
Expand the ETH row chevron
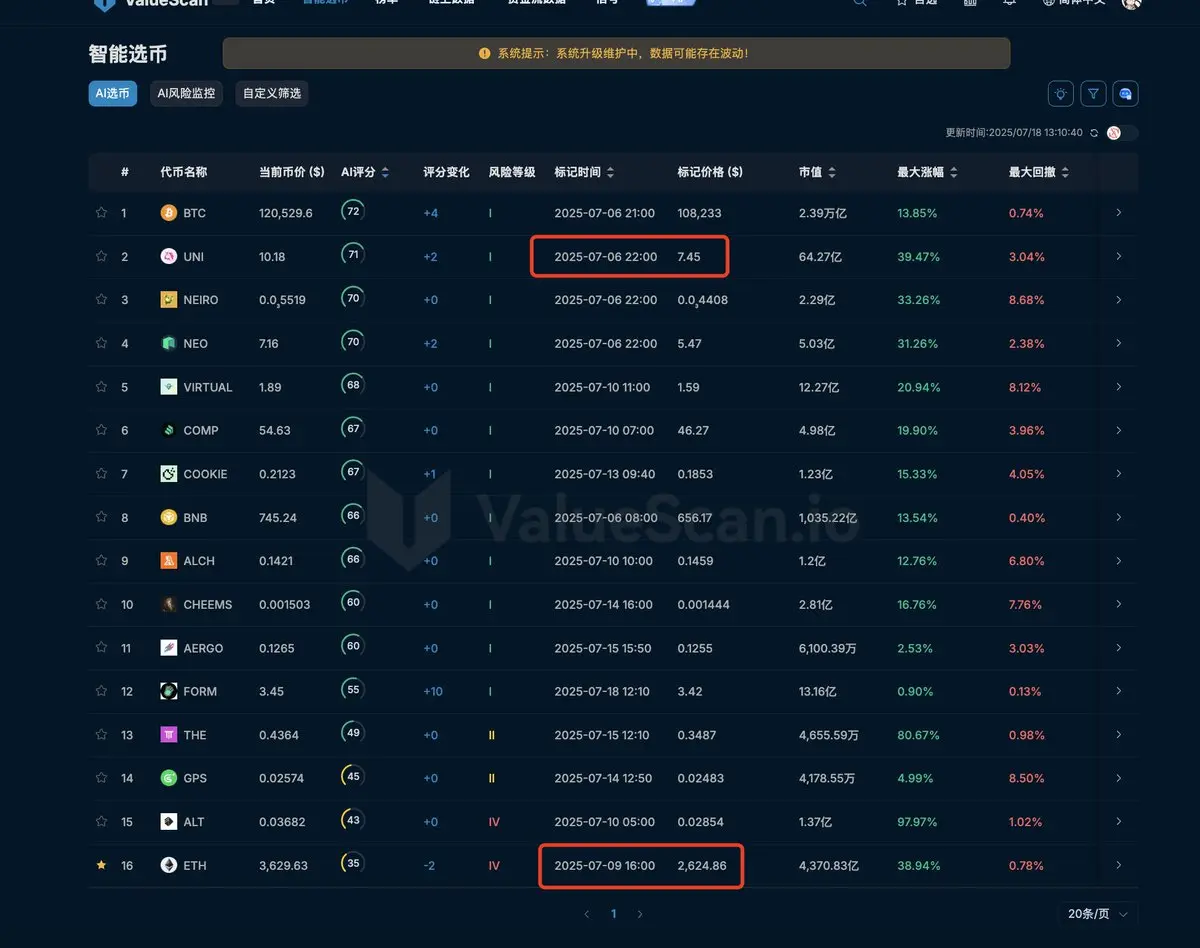click(1119, 865)
